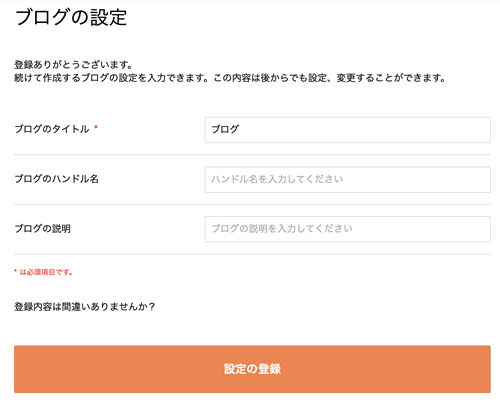Screen dimensions: 500x403
Task: Click the ブログの説明を入力してください placeholder
Action: 282,229
